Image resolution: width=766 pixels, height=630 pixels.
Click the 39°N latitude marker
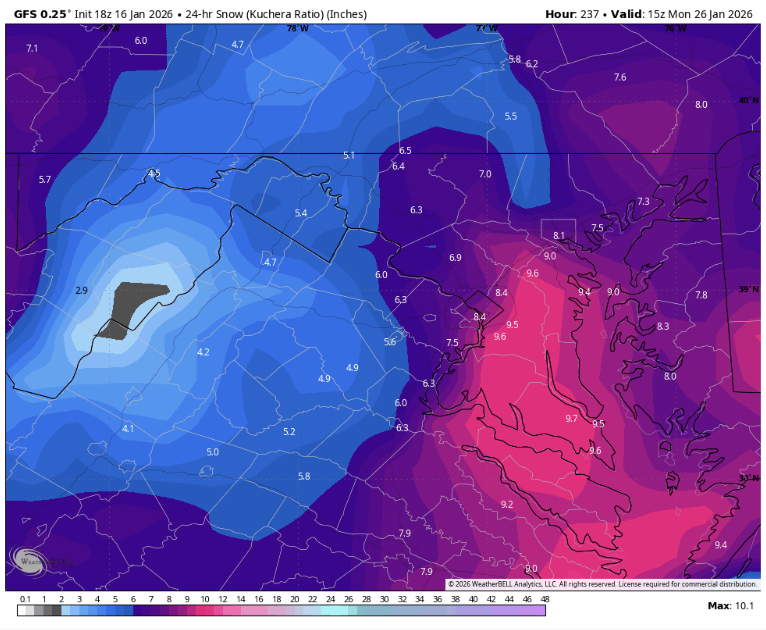[747, 289]
